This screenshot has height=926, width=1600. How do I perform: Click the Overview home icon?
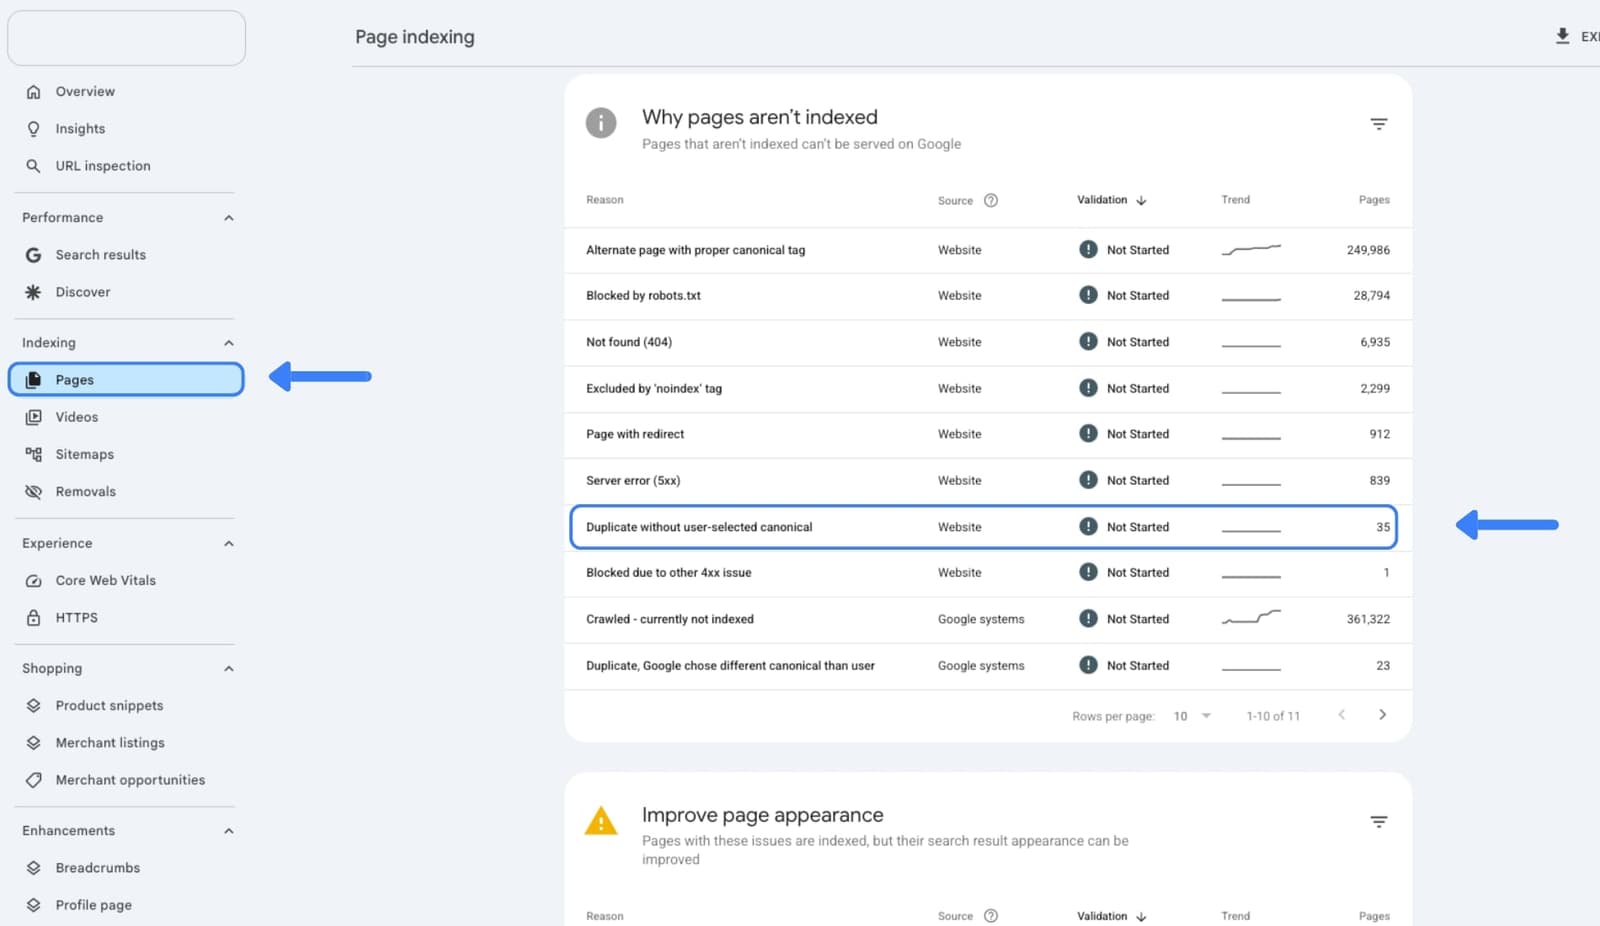pos(33,92)
